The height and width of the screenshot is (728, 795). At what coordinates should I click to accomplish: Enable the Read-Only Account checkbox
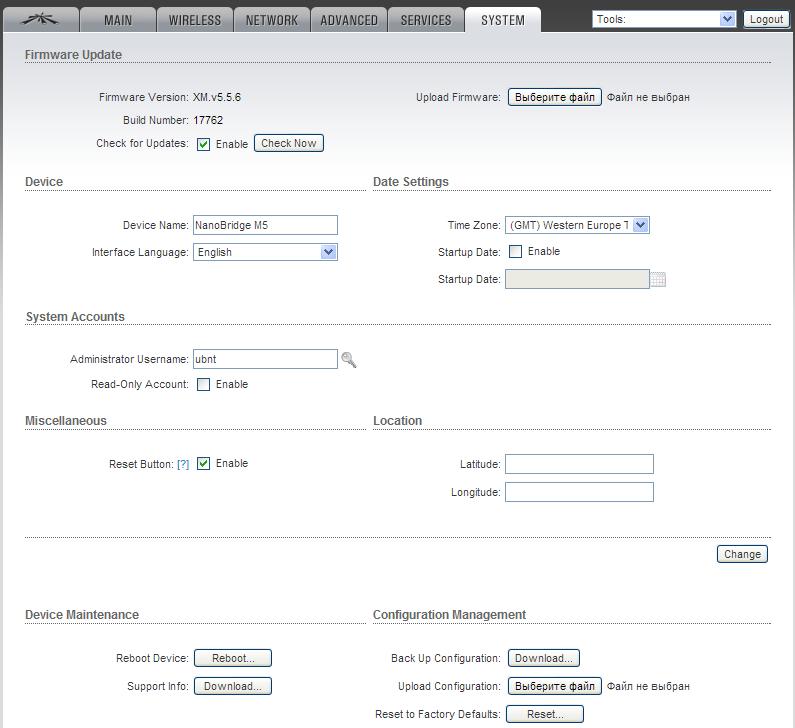204,385
